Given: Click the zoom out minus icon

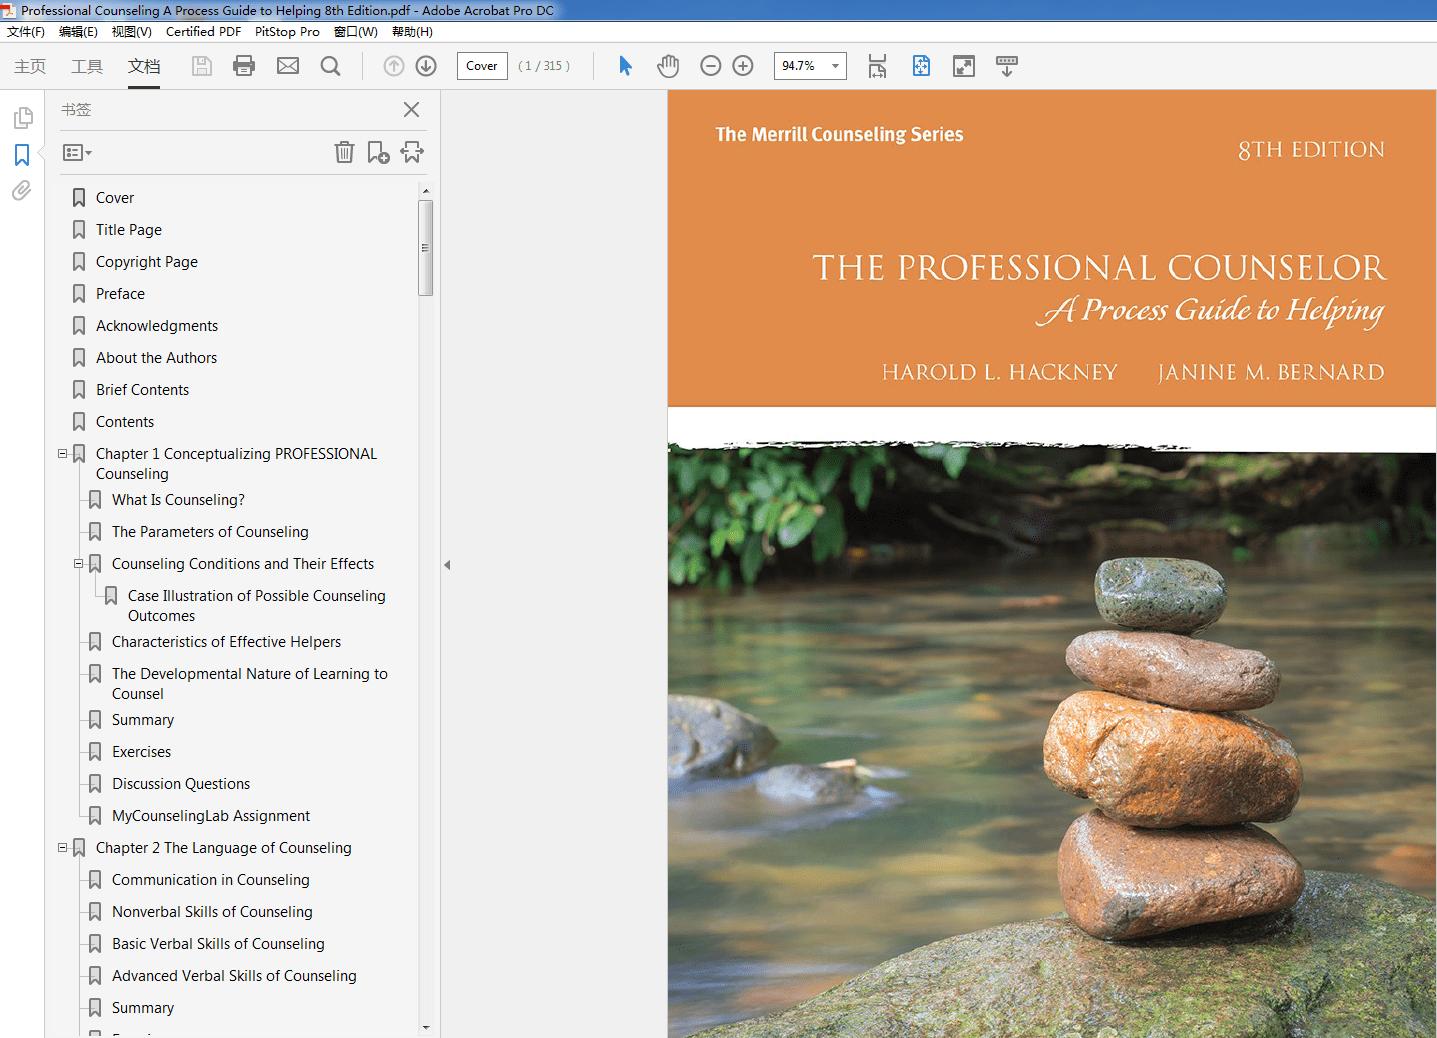Looking at the screenshot, I should [711, 66].
